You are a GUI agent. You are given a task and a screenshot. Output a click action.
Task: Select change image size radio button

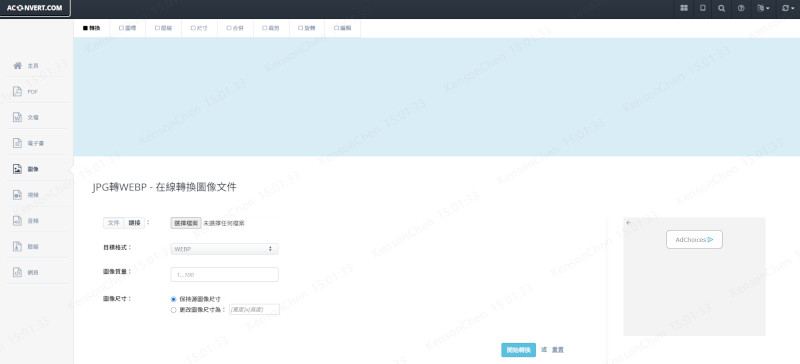tap(173, 309)
